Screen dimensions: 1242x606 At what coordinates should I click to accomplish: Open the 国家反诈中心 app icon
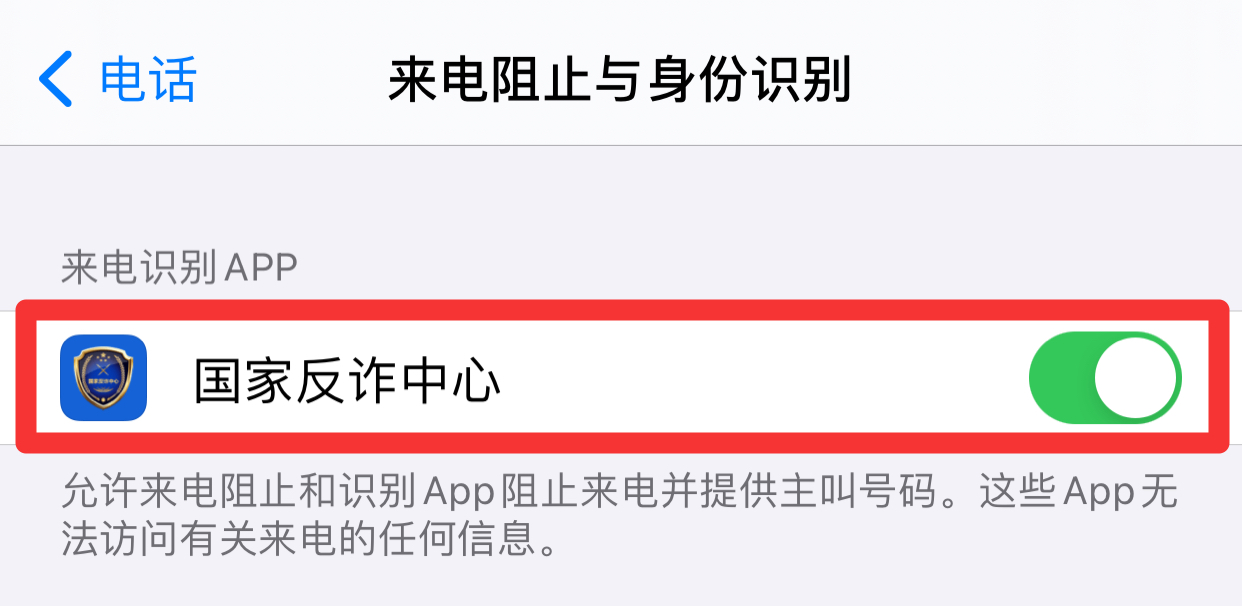(104, 377)
